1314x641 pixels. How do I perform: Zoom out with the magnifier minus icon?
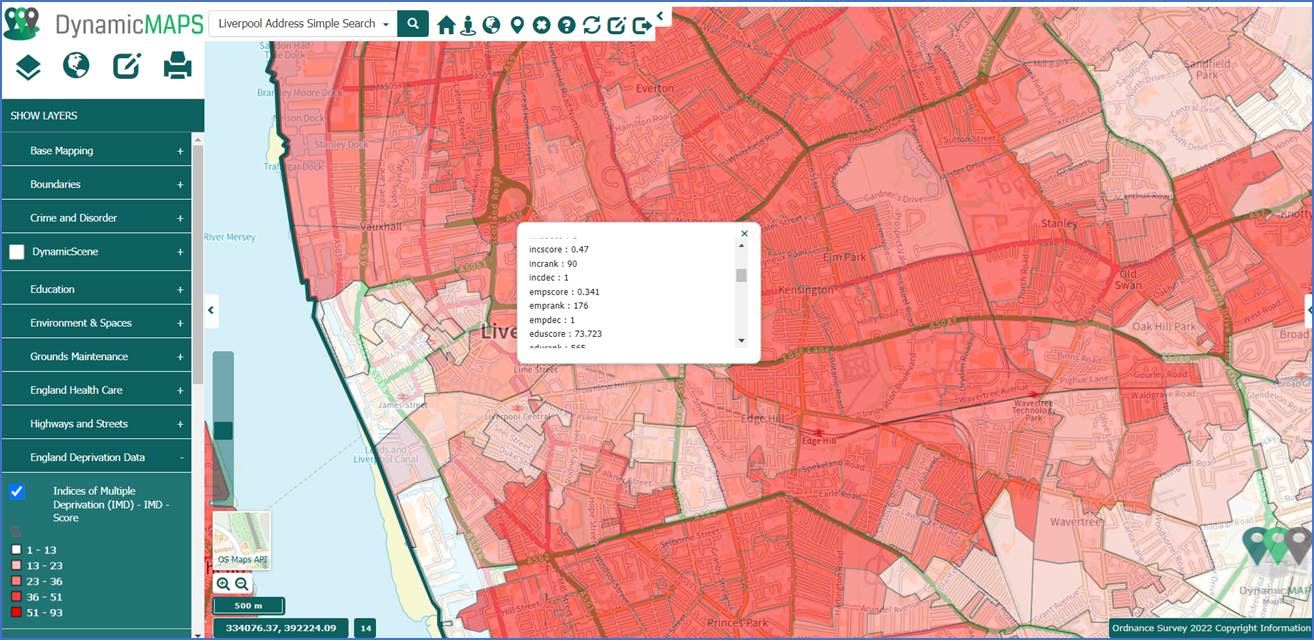[241, 584]
